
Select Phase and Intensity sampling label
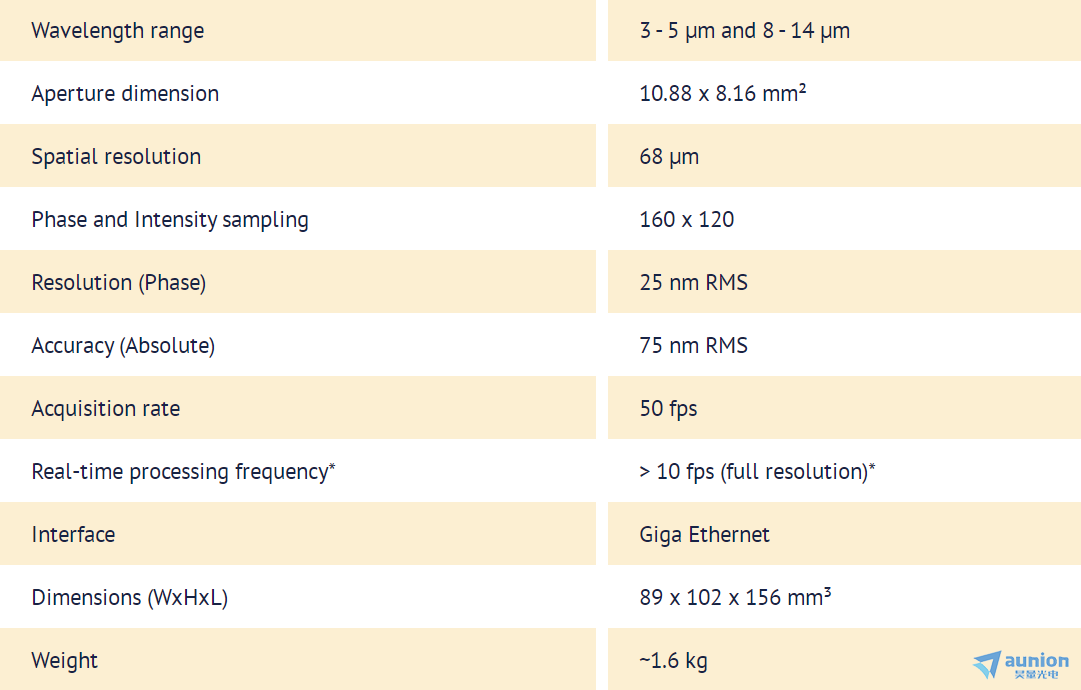click(x=170, y=220)
